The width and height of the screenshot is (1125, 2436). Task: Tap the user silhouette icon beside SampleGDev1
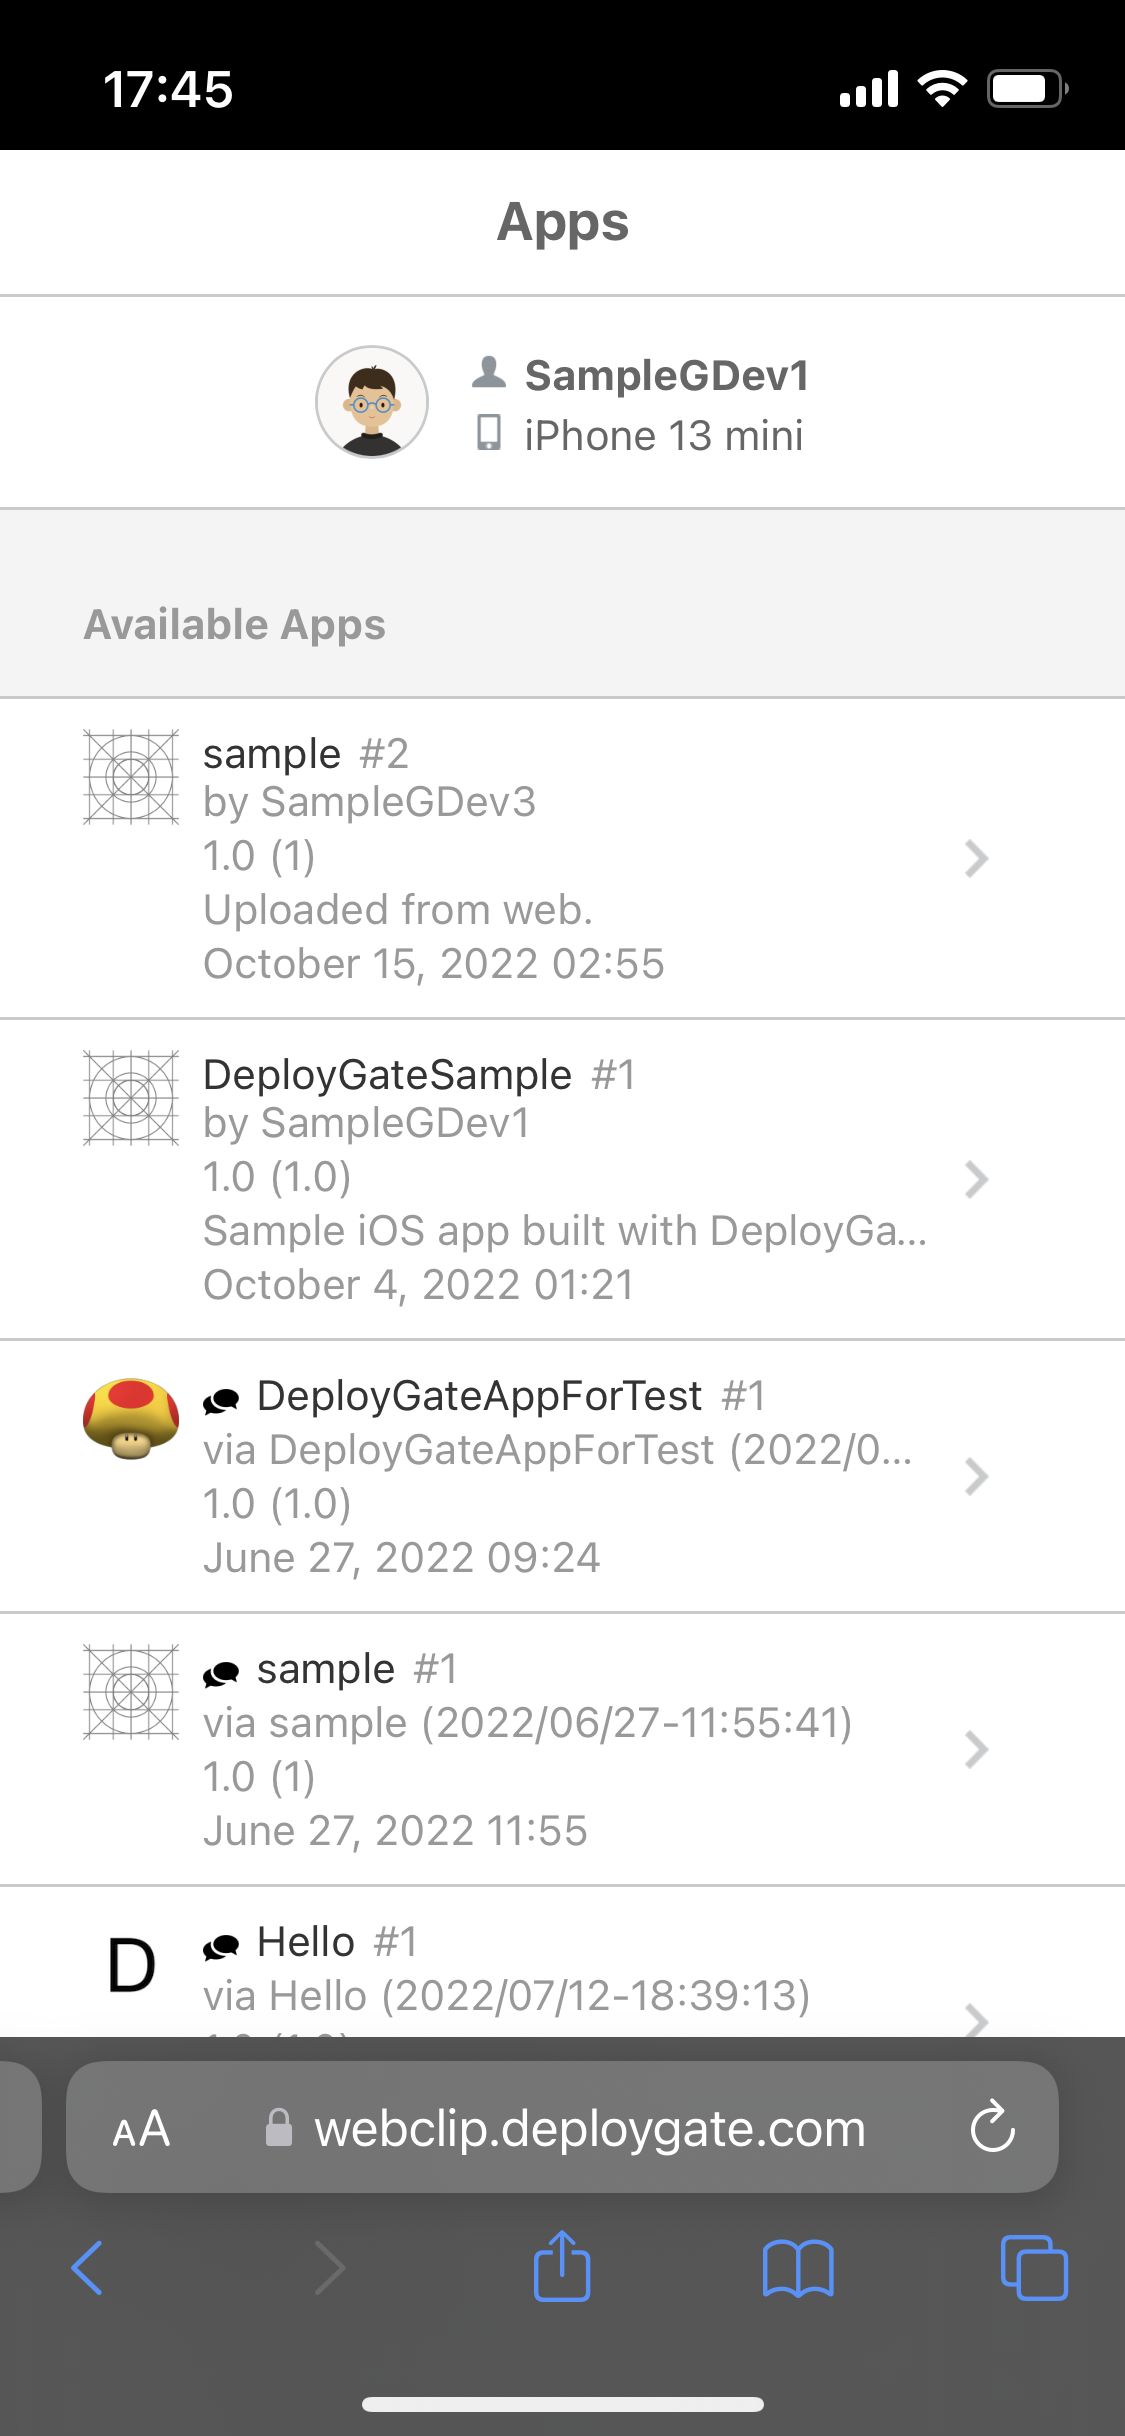[489, 372]
